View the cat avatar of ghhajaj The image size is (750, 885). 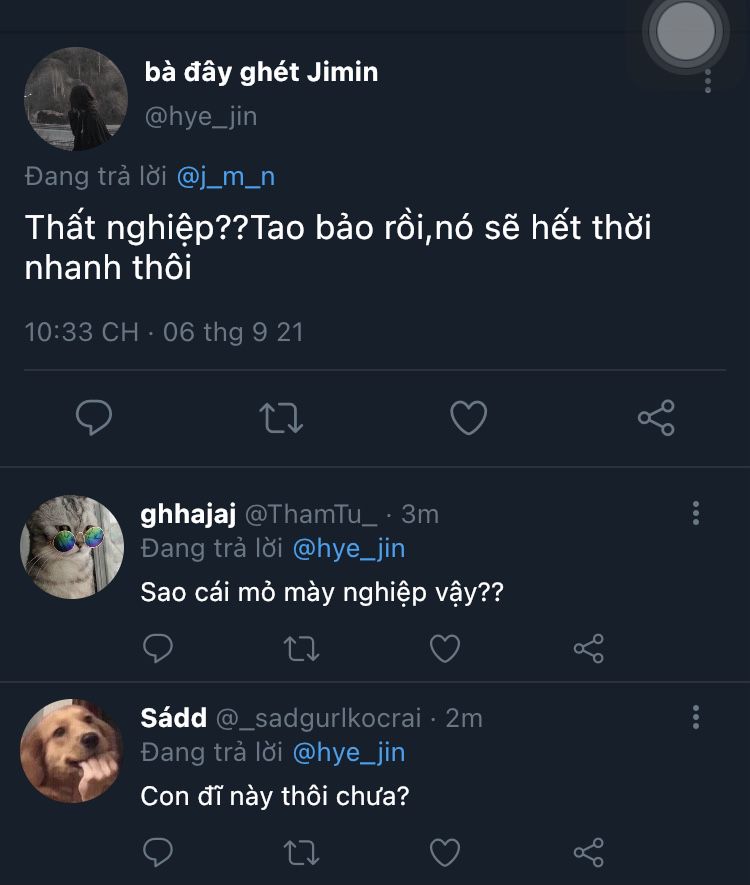[72, 547]
